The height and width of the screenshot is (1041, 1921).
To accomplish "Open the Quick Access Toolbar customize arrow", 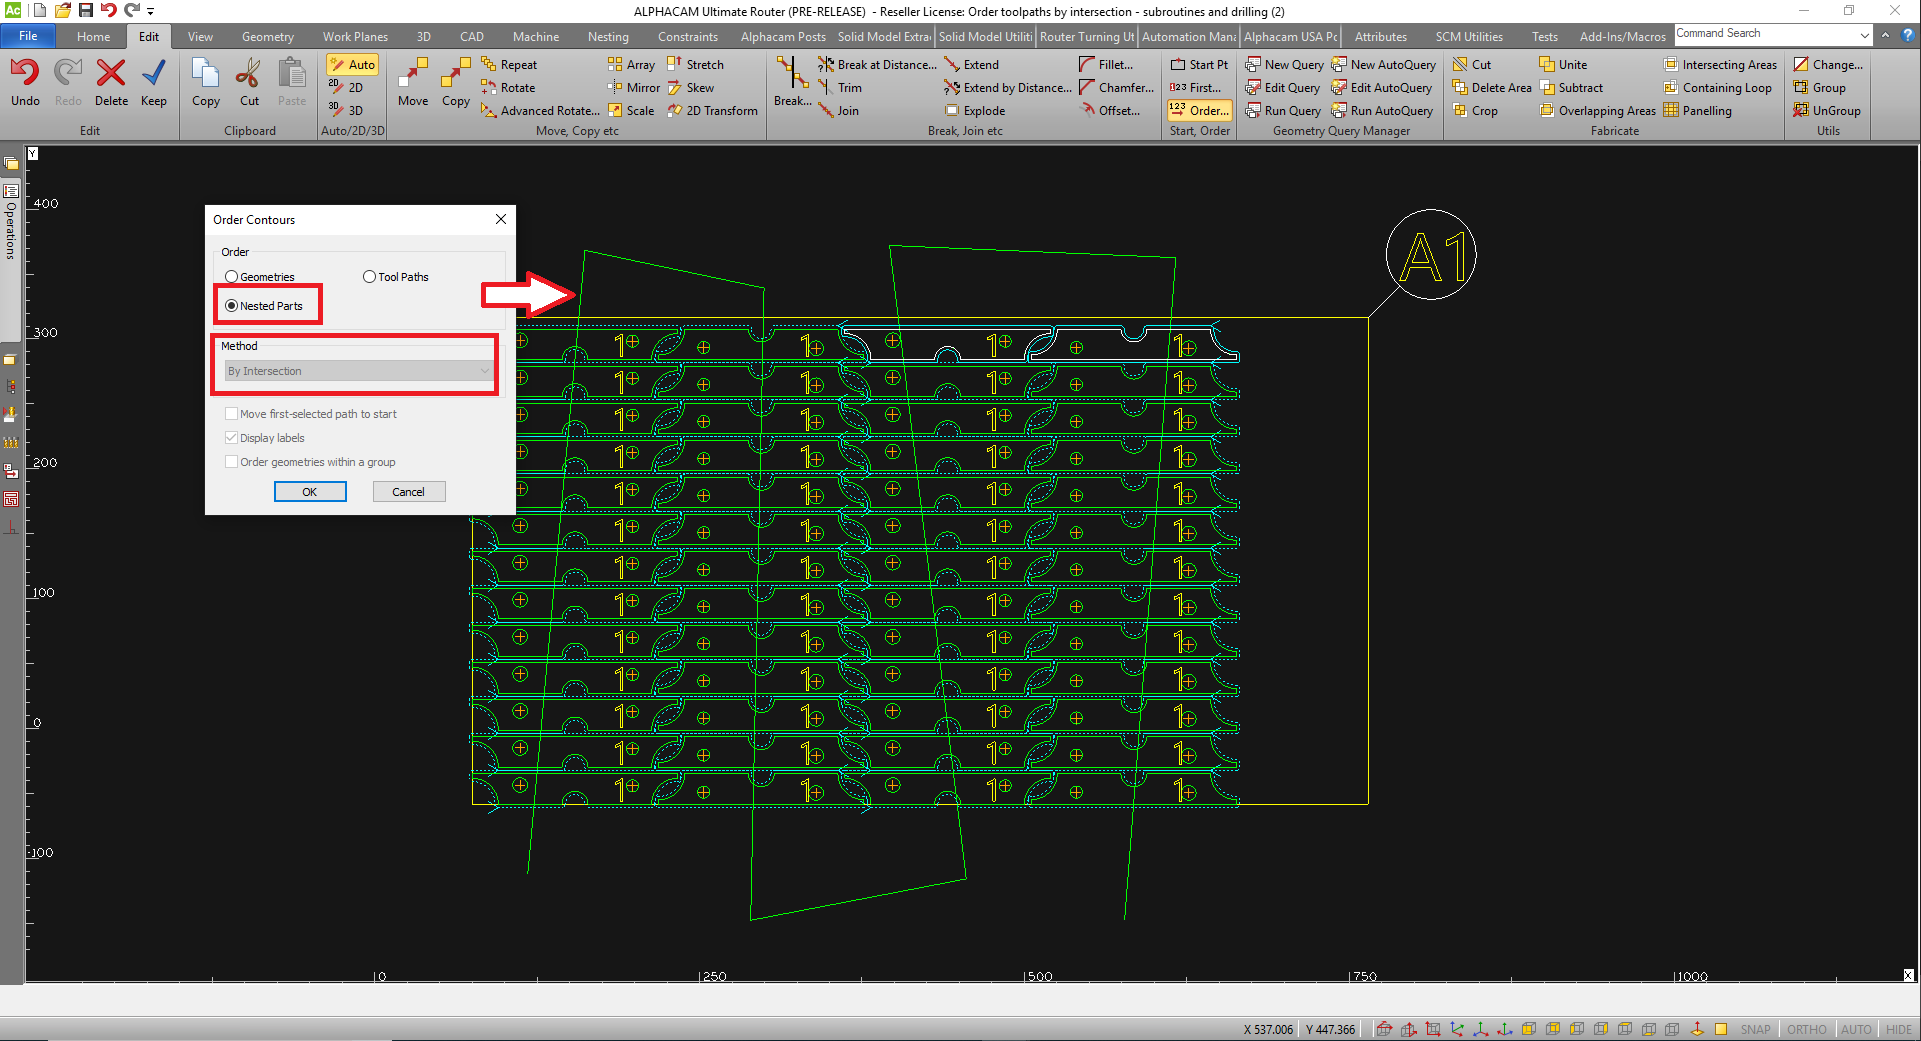I will (151, 11).
